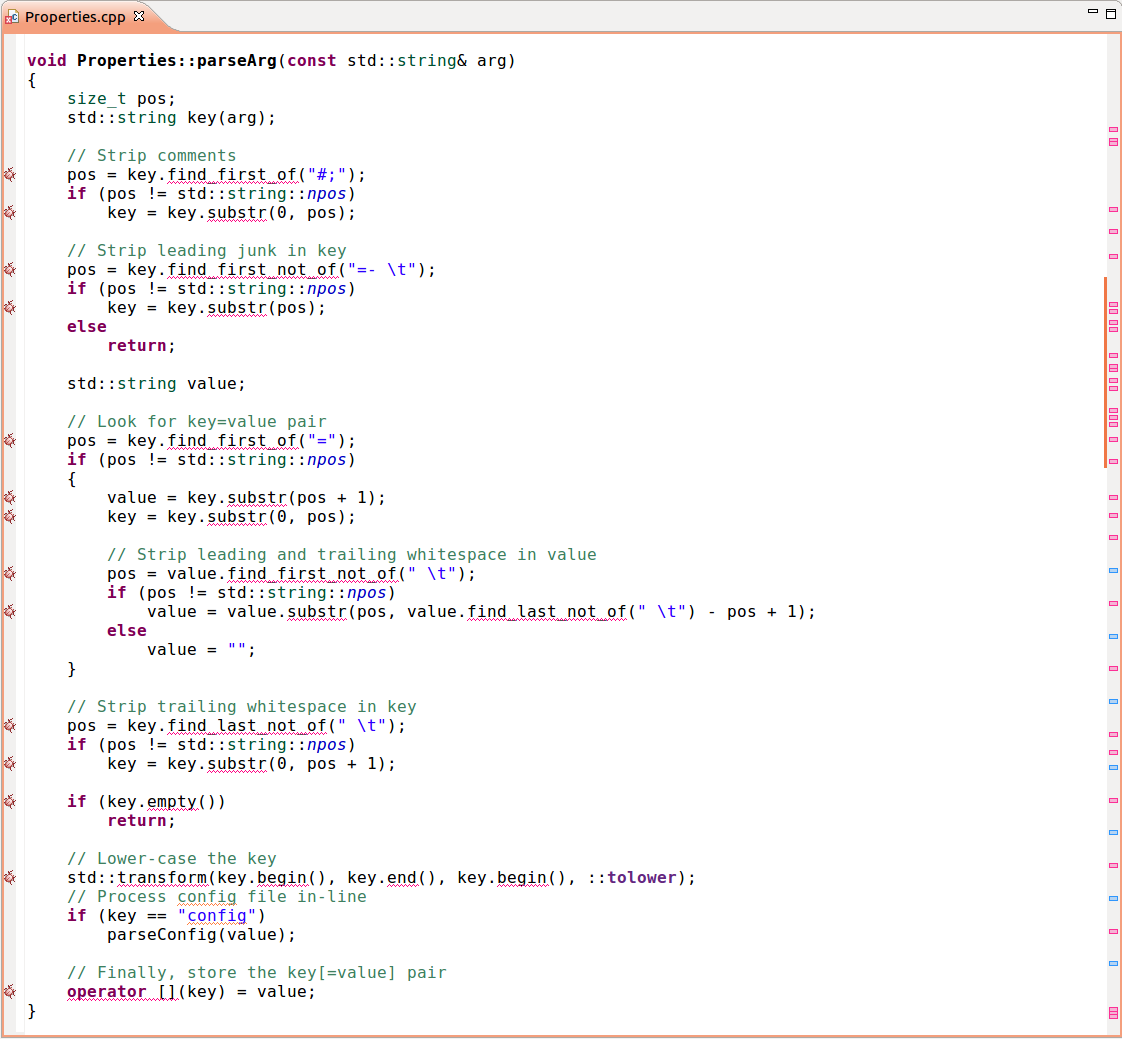
Task: Click the C++ file icon on the editor tab
Action: coord(13,17)
